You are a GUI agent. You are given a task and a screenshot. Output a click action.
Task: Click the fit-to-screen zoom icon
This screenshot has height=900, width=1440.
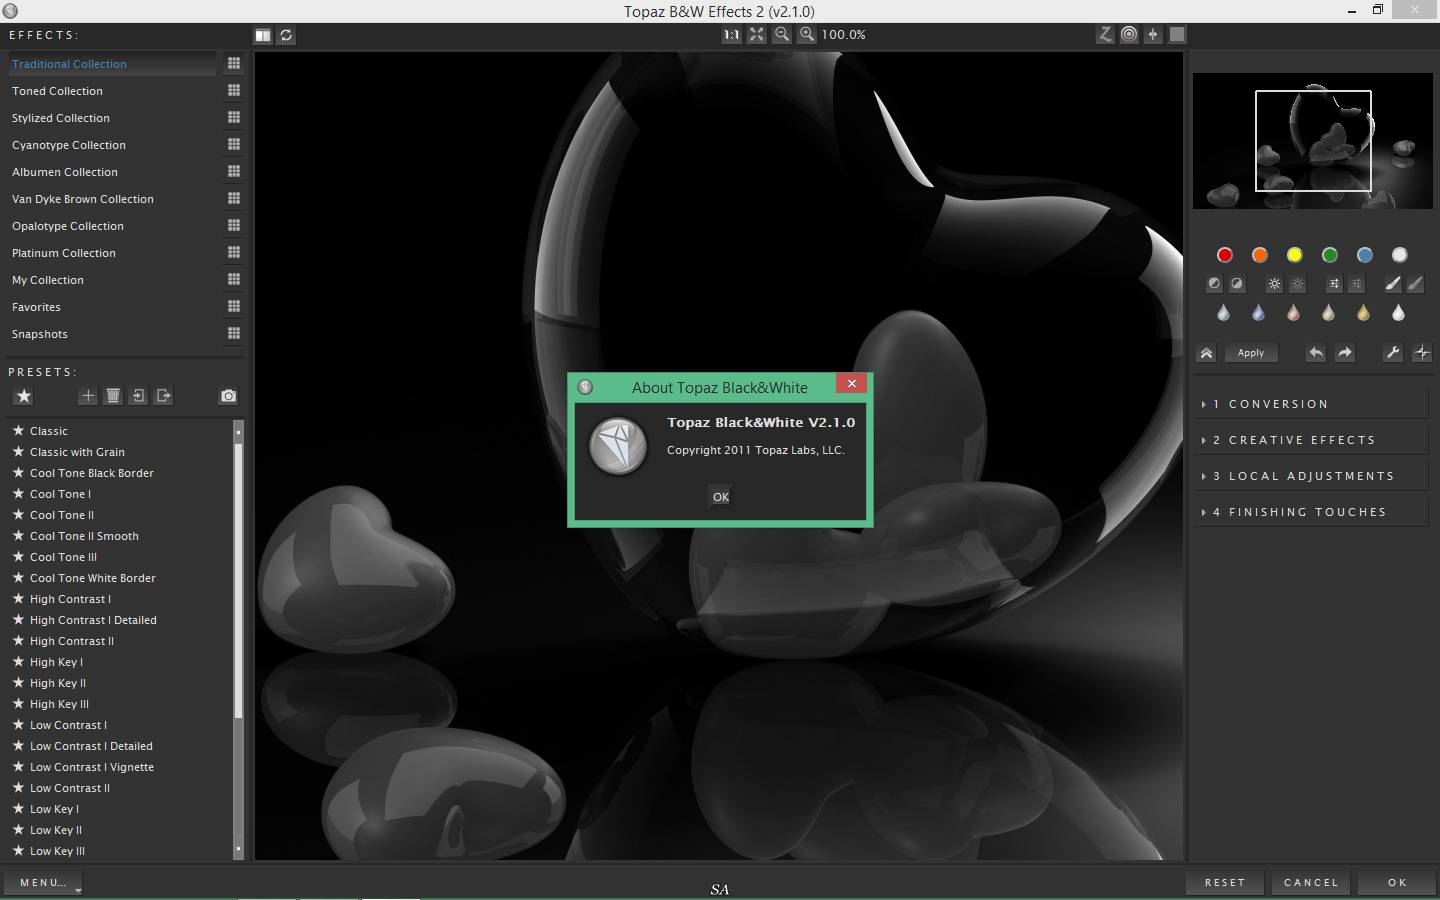pyautogui.click(x=757, y=34)
